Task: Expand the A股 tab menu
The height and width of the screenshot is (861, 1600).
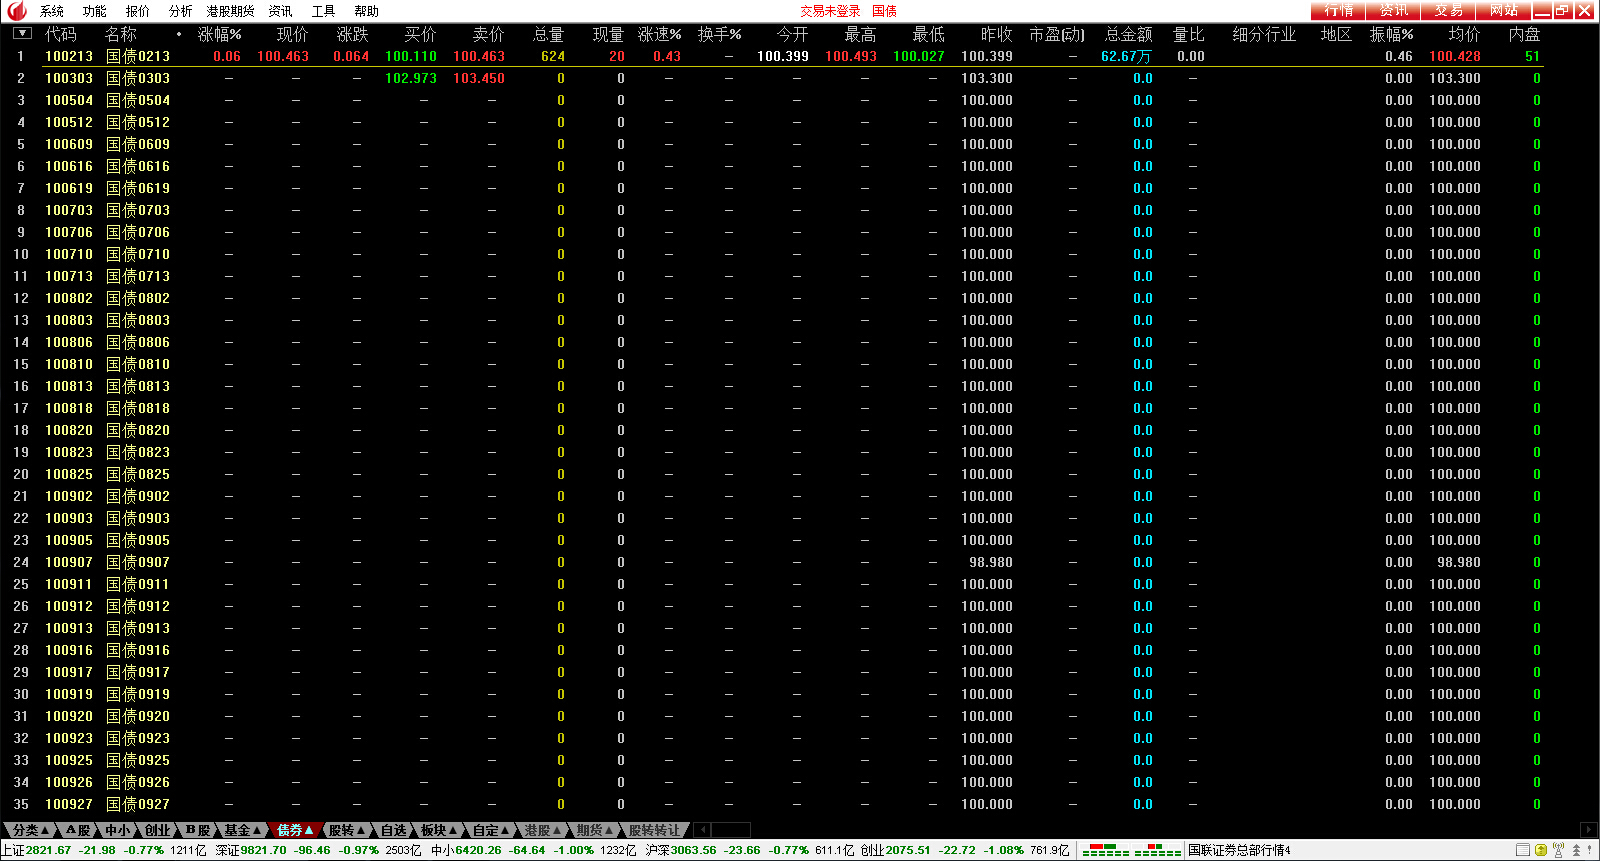Action: pyautogui.click(x=79, y=830)
